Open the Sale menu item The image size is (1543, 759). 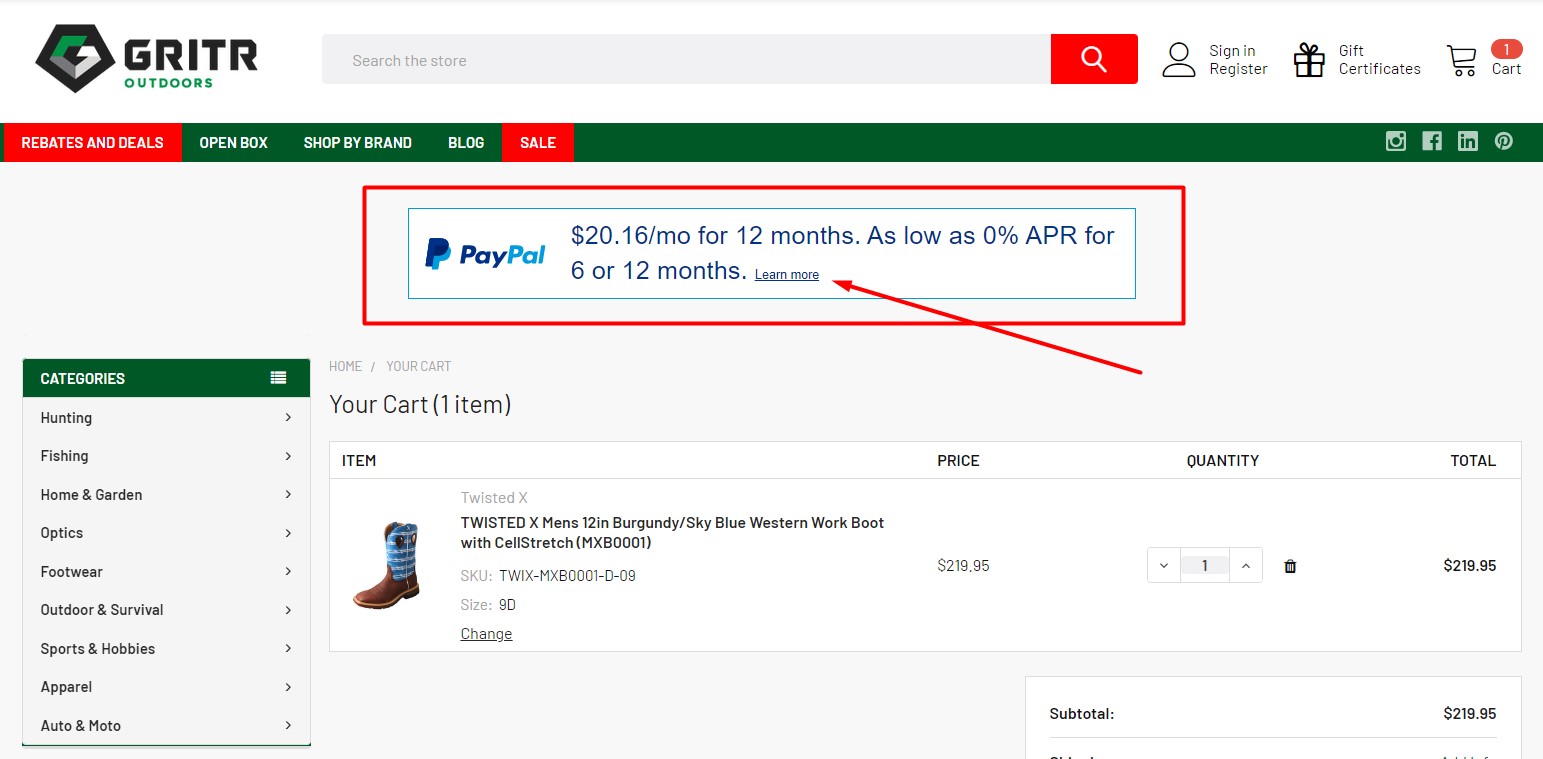(538, 142)
